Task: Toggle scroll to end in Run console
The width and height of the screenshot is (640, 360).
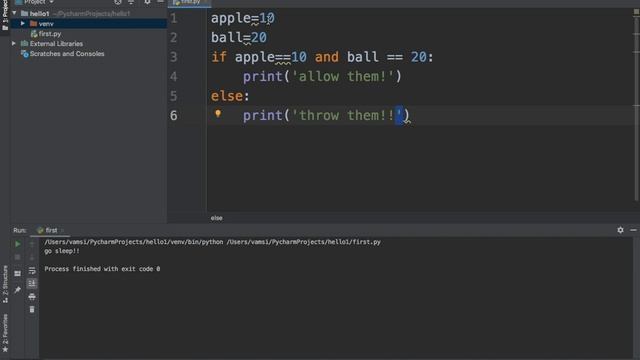Action: point(32,283)
